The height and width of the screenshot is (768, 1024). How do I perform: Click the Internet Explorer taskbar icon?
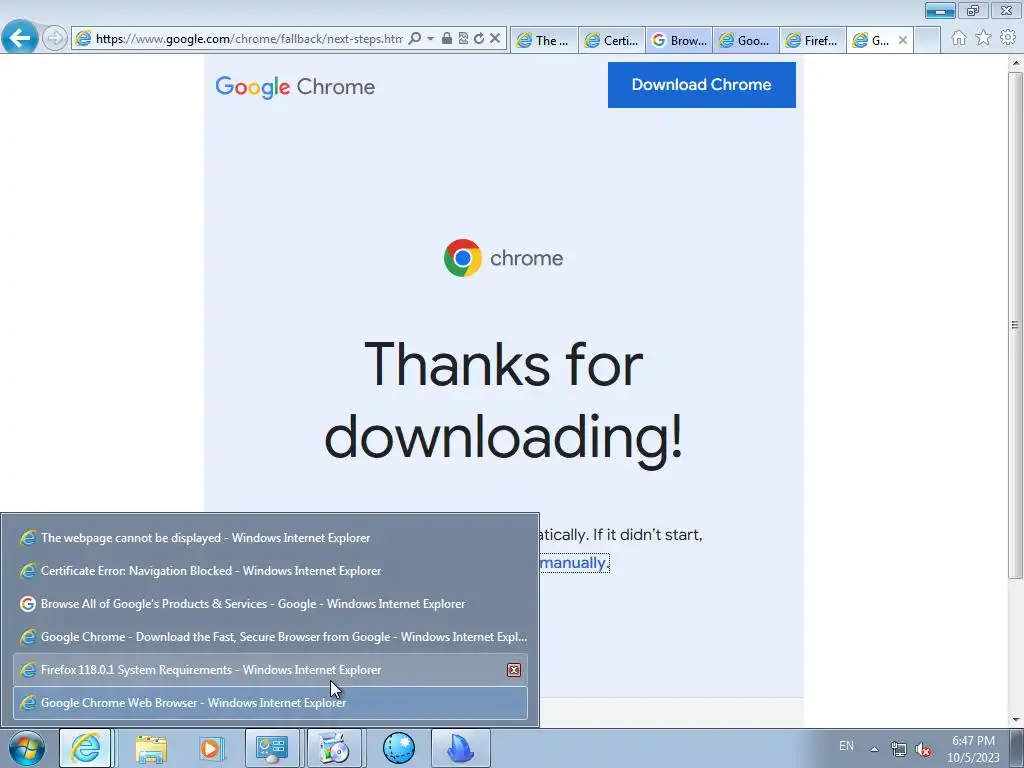tap(86, 748)
